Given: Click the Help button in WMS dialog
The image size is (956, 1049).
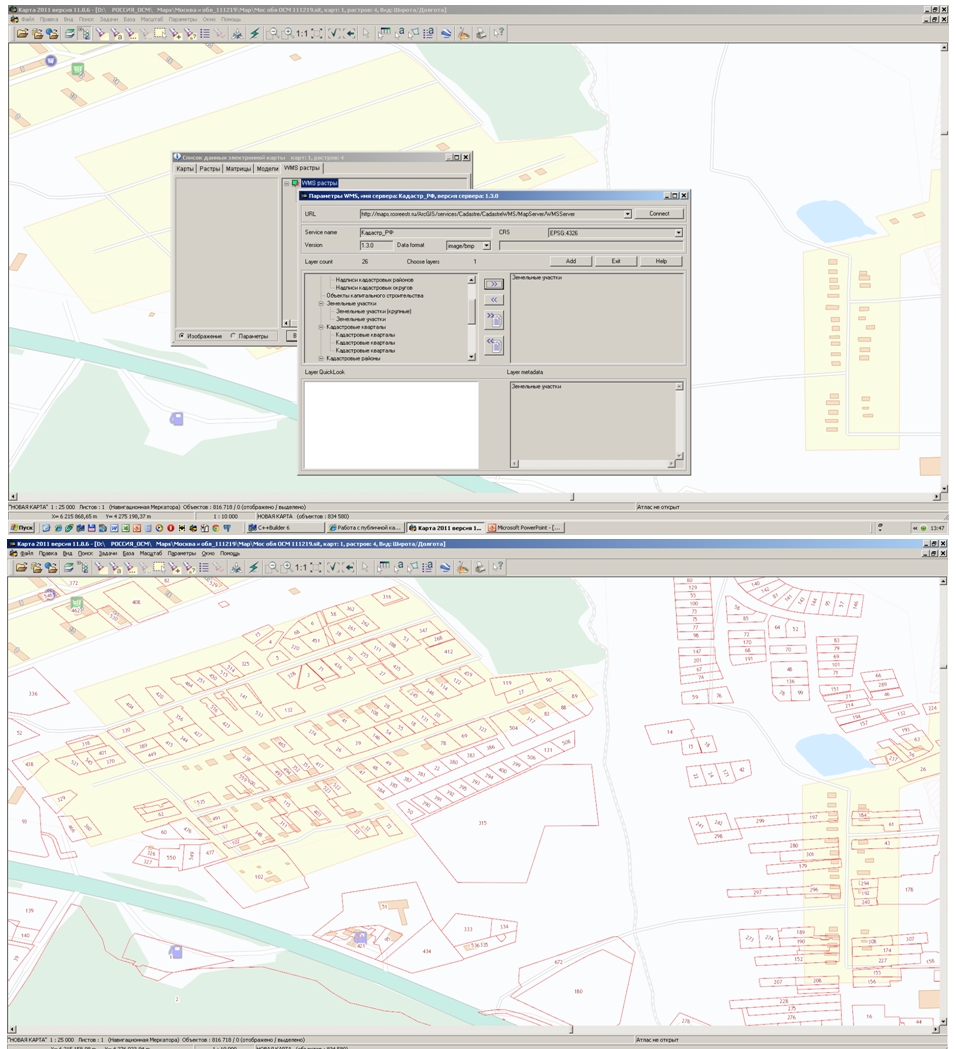Looking at the screenshot, I should (x=661, y=261).
